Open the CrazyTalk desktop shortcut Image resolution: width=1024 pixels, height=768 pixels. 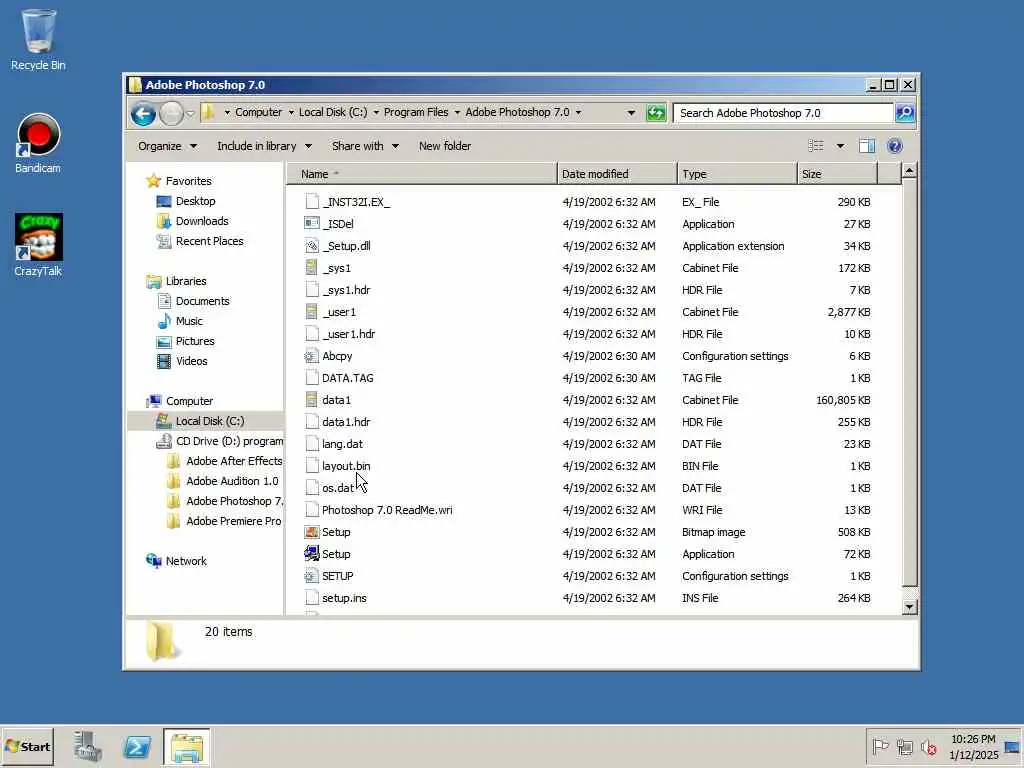coord(38,245)
